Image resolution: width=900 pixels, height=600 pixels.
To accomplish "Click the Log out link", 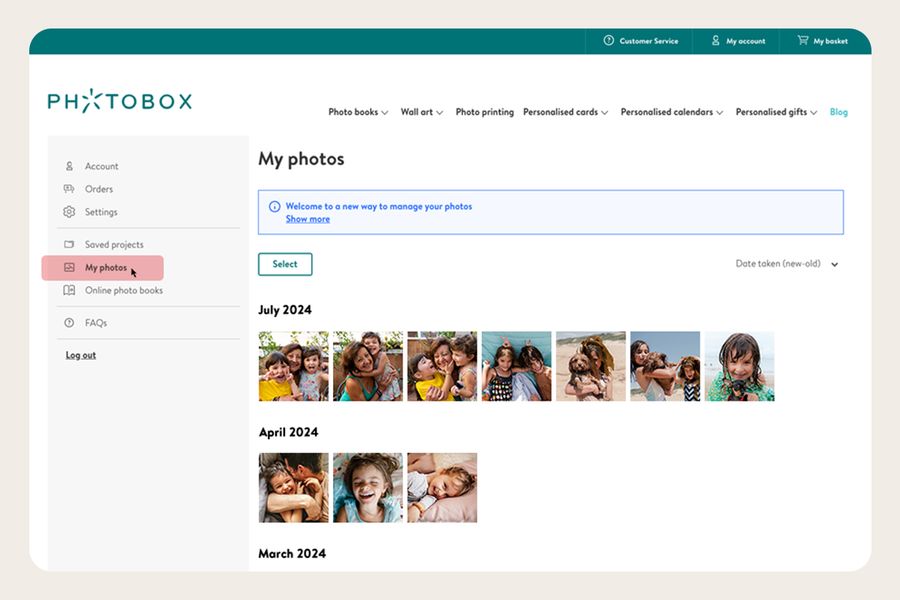I will point(81,355).
